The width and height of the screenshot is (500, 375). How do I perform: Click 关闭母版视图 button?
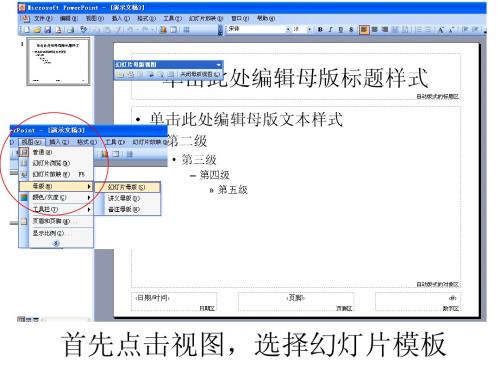click(199, 74)
